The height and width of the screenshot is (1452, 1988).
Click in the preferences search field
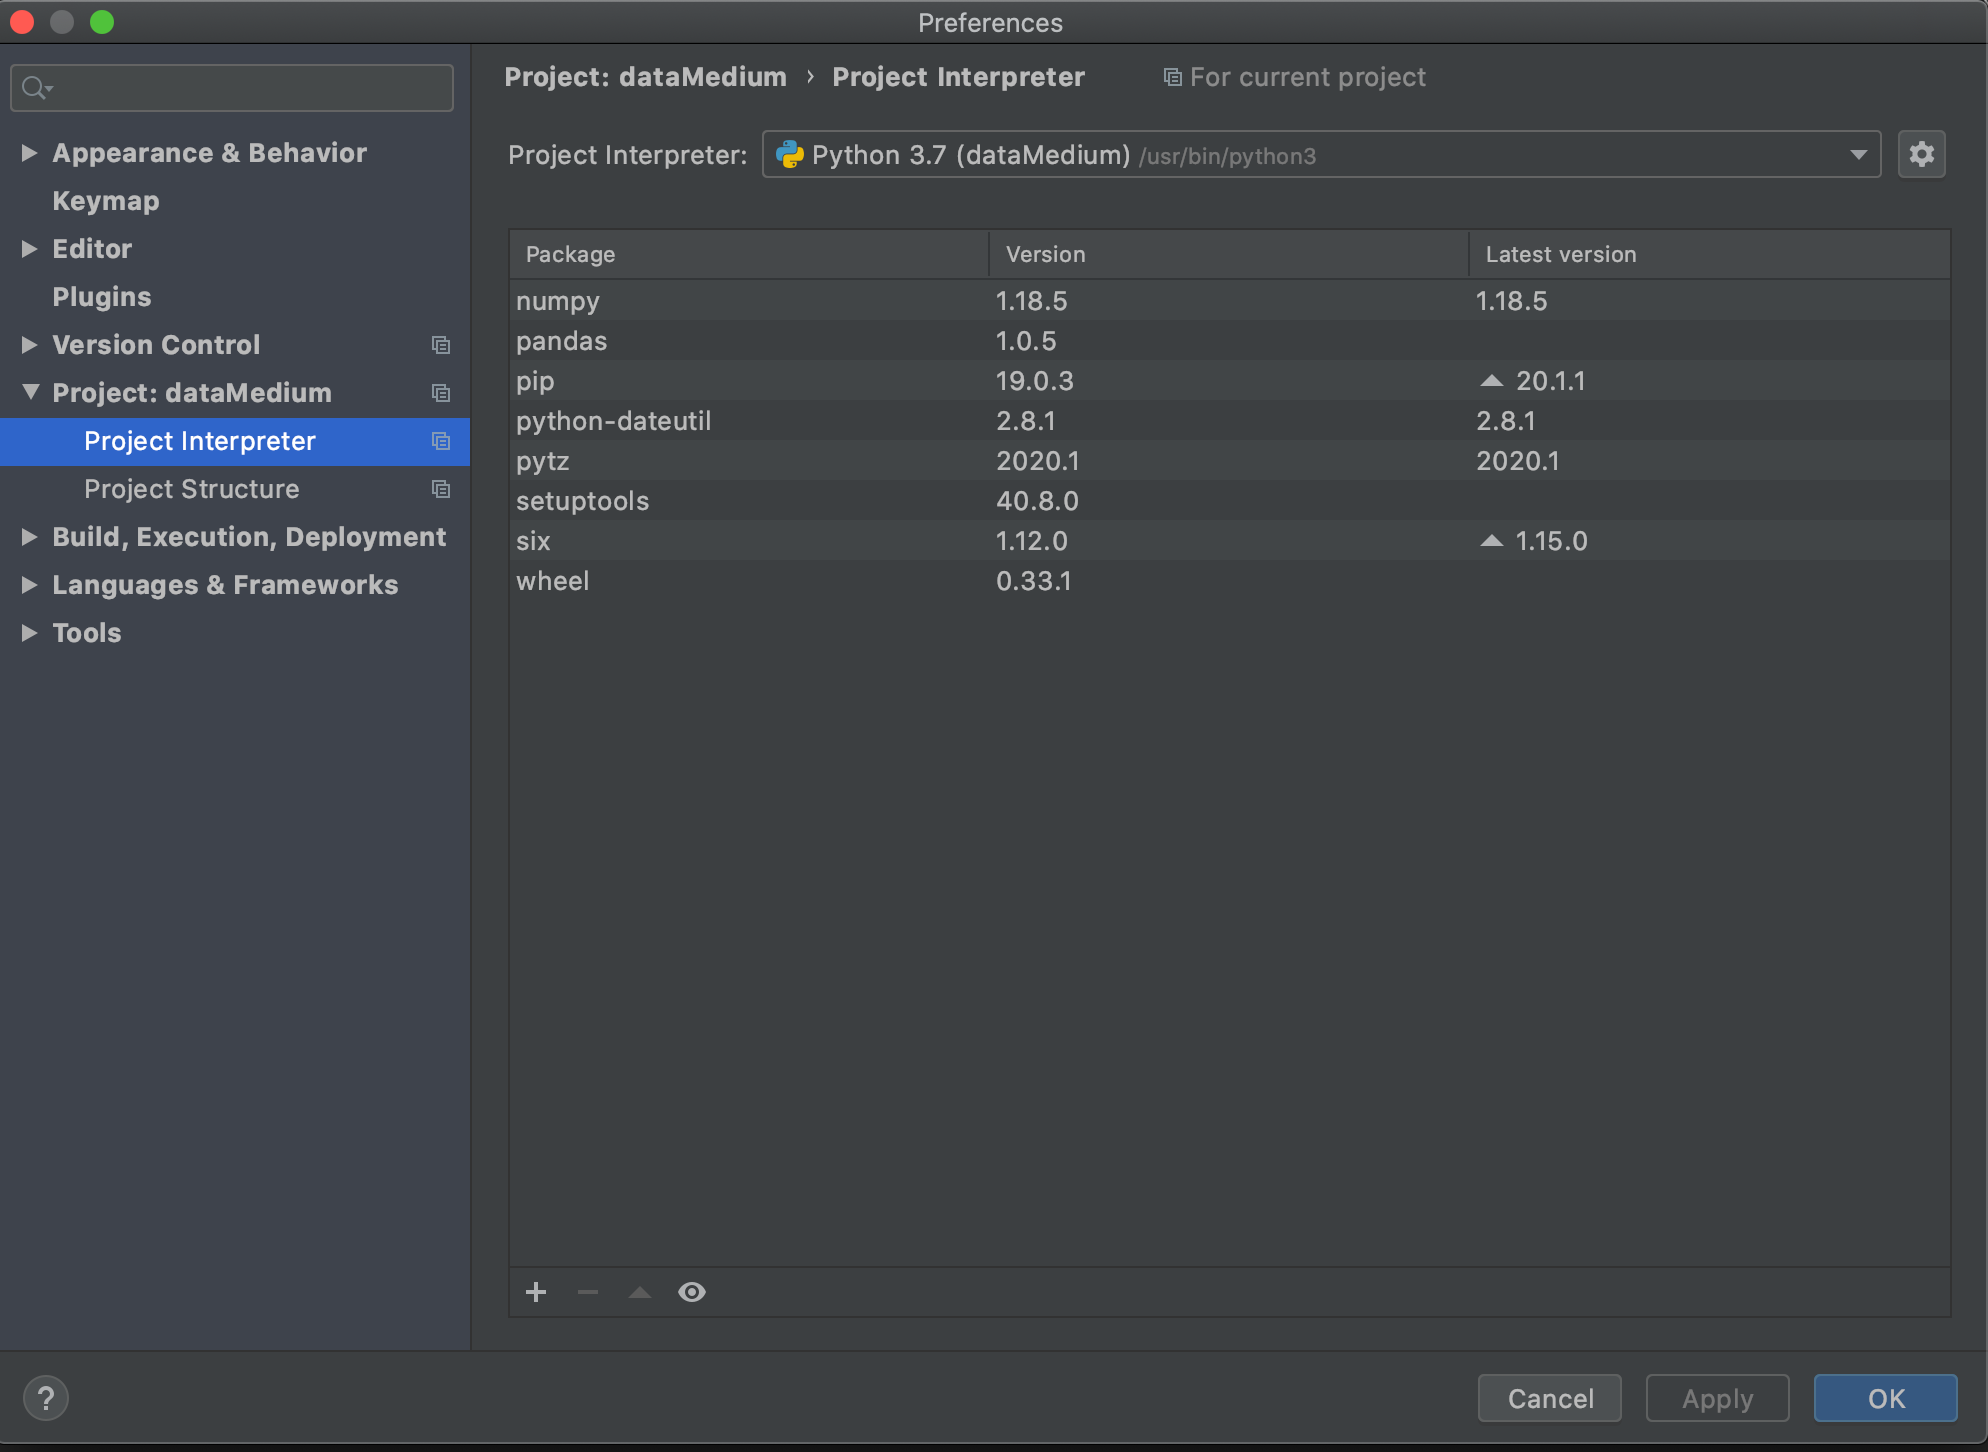[x=250, y=88]
